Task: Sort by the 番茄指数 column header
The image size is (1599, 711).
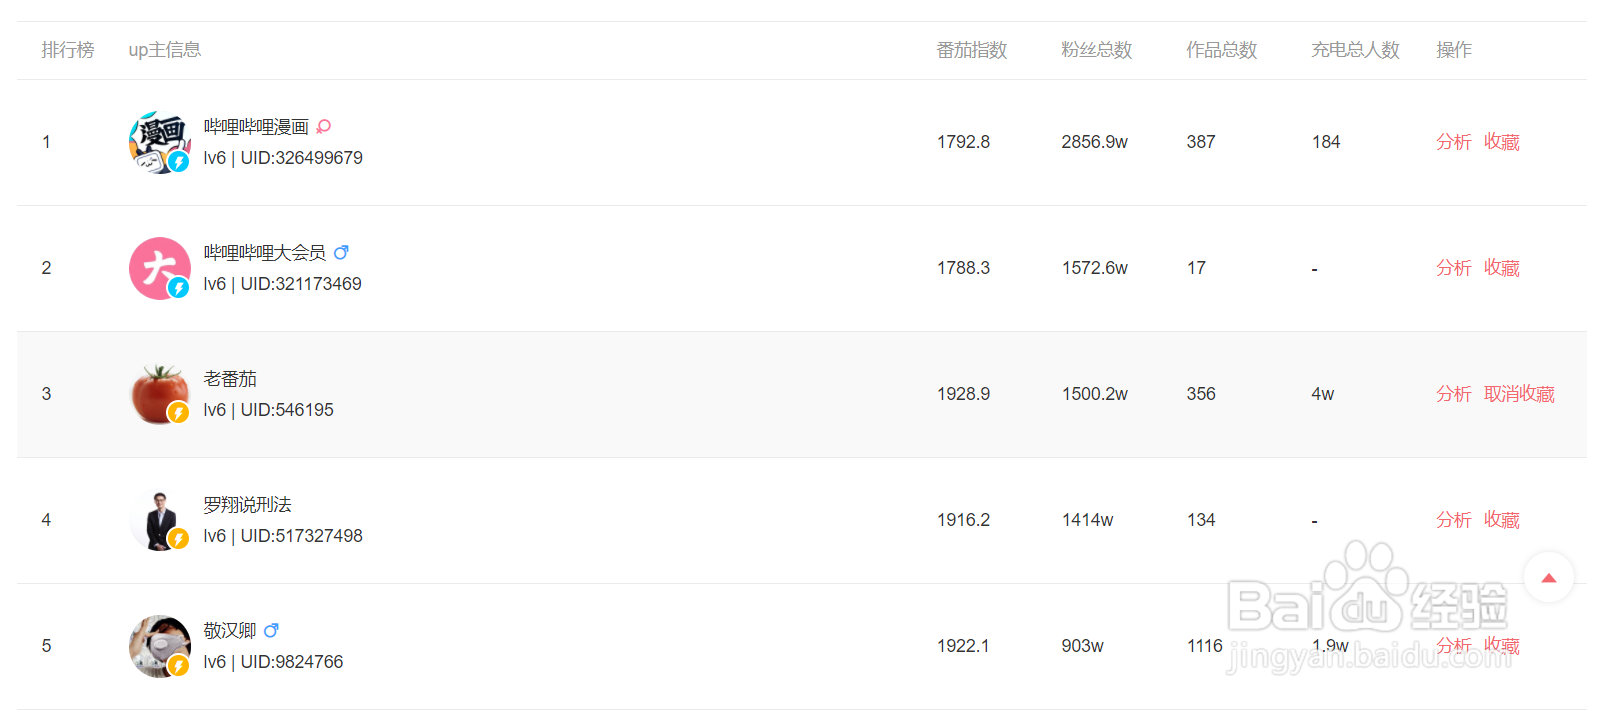Action: click(x=971, y=50)
